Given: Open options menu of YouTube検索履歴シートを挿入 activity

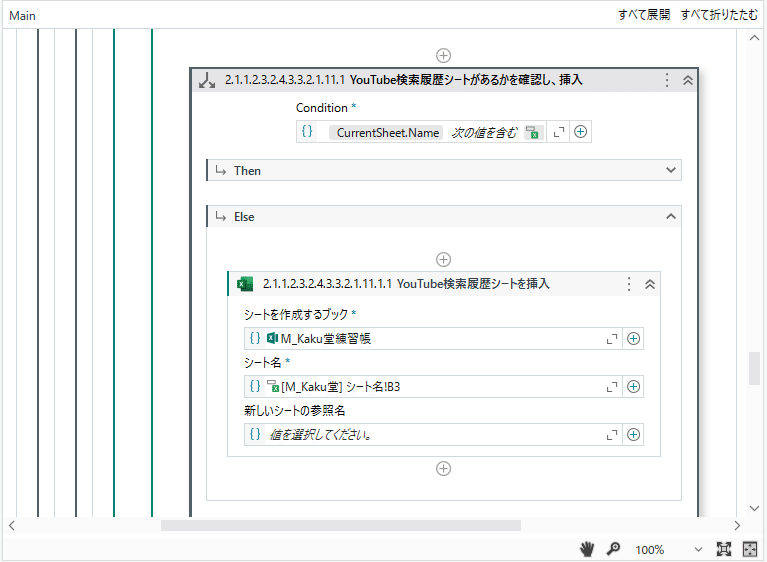Looking at the screenshot, I should click(629, 284).
